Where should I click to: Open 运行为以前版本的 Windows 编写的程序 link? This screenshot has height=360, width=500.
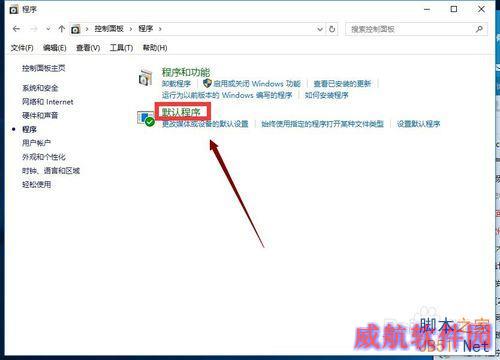(x=227, y=95)
